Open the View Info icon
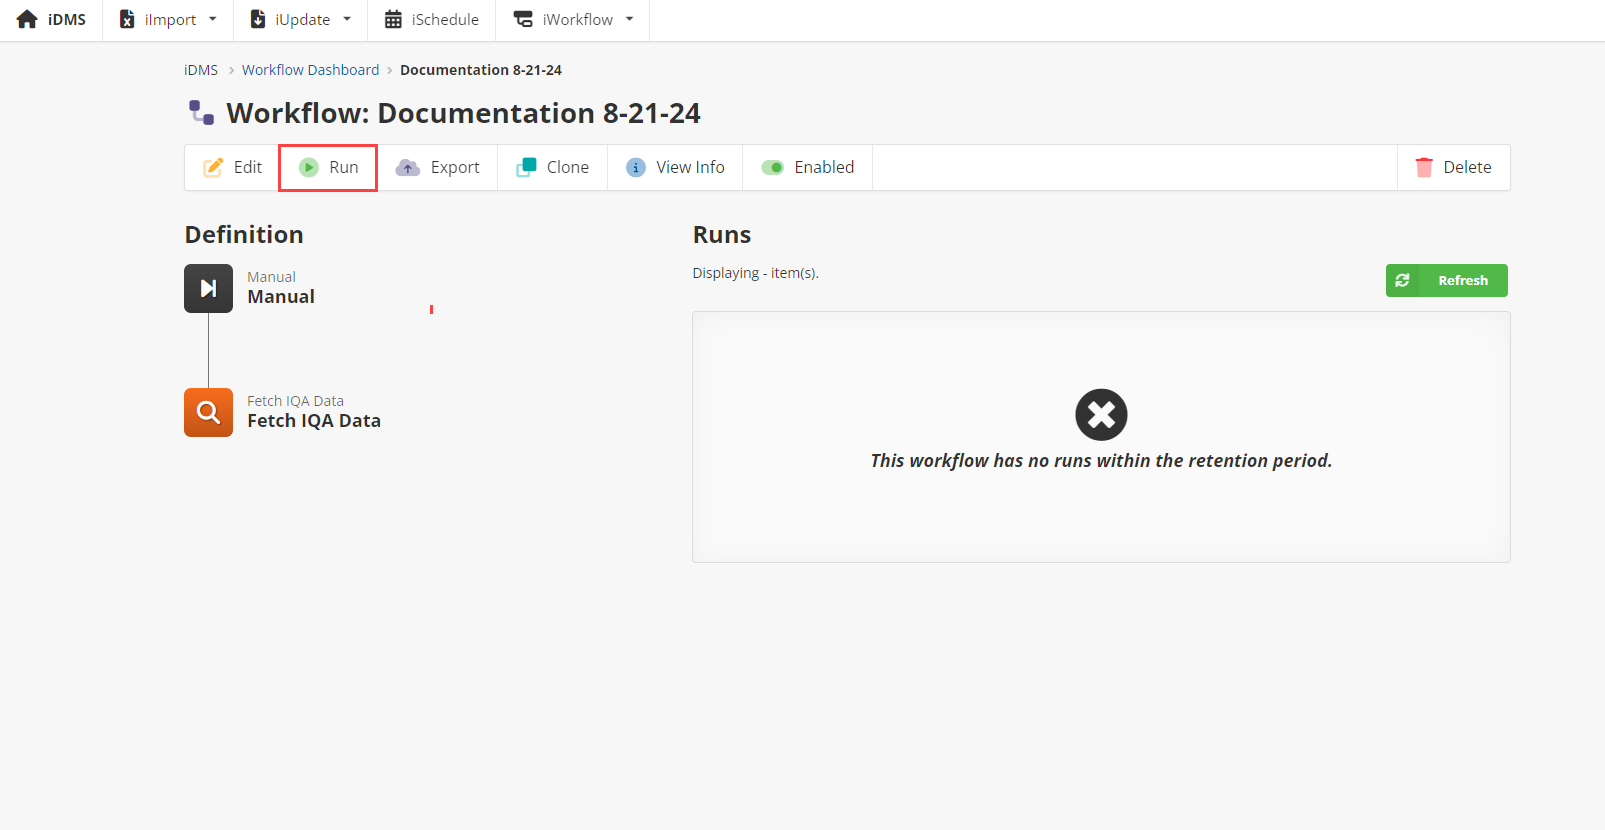The image size is (1605, 830). coord(636,167)
